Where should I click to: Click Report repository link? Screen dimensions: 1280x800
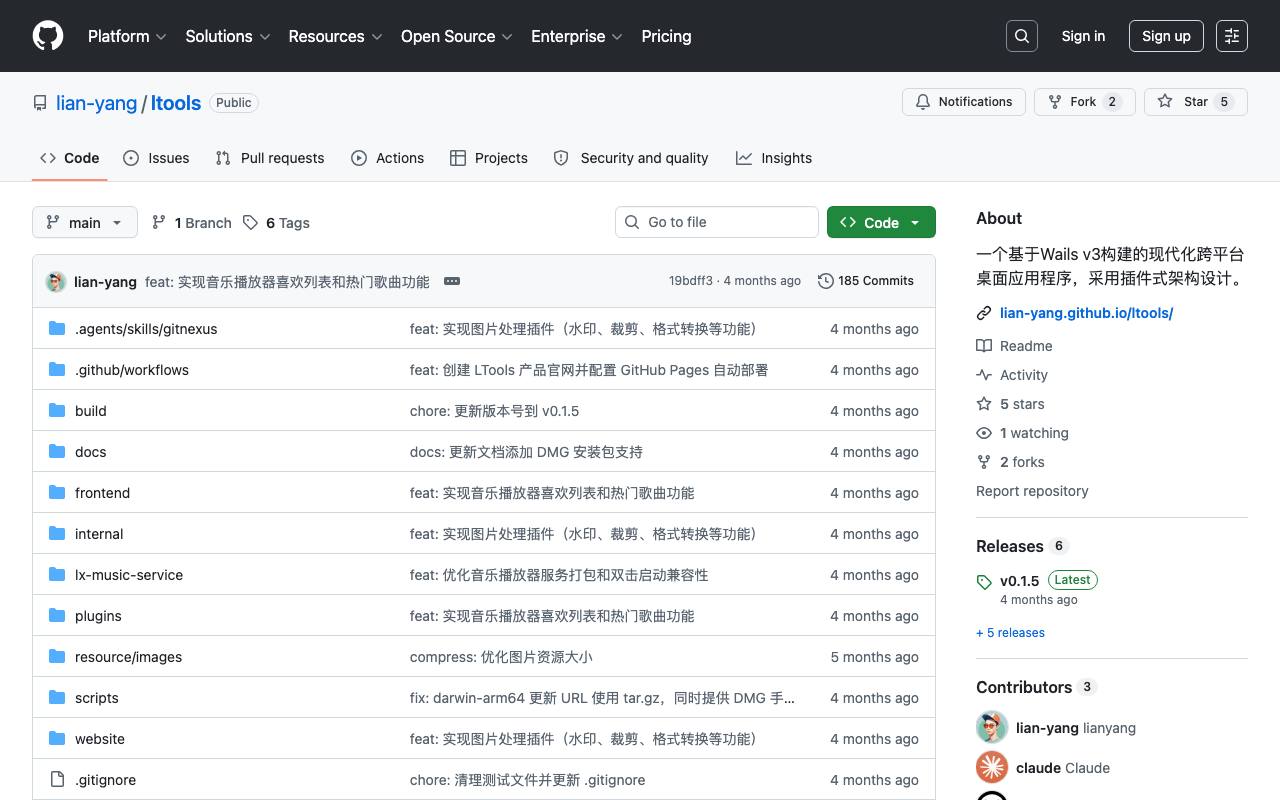[1032, 491]
